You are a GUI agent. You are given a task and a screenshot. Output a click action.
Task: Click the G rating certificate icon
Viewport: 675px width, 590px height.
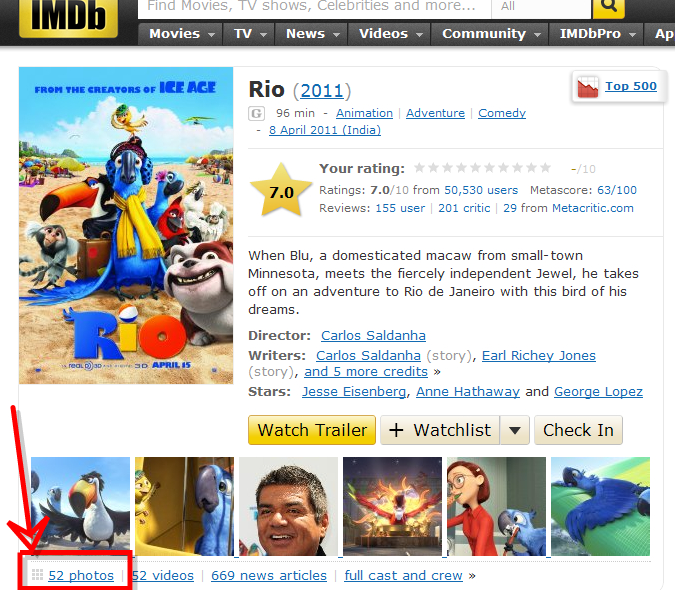coord(256,114)
